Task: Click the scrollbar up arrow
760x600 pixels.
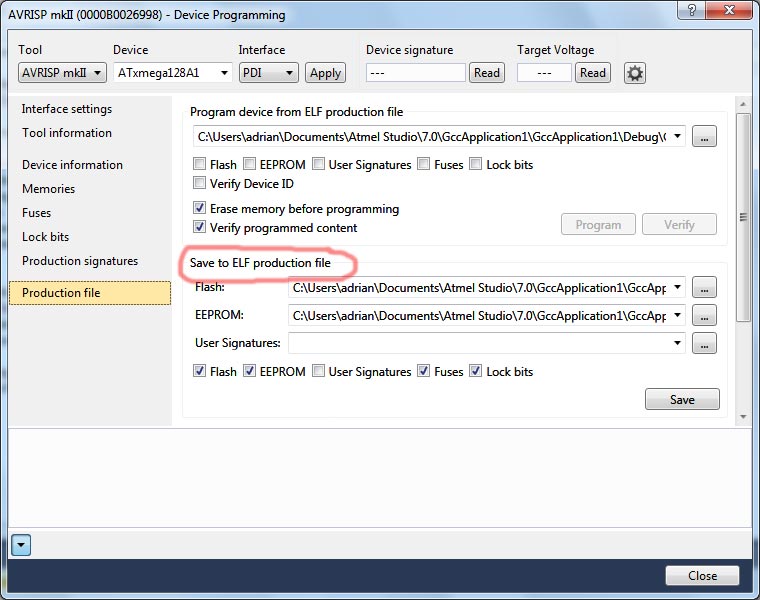Action: pyautogui.click(x=743, y=104)
